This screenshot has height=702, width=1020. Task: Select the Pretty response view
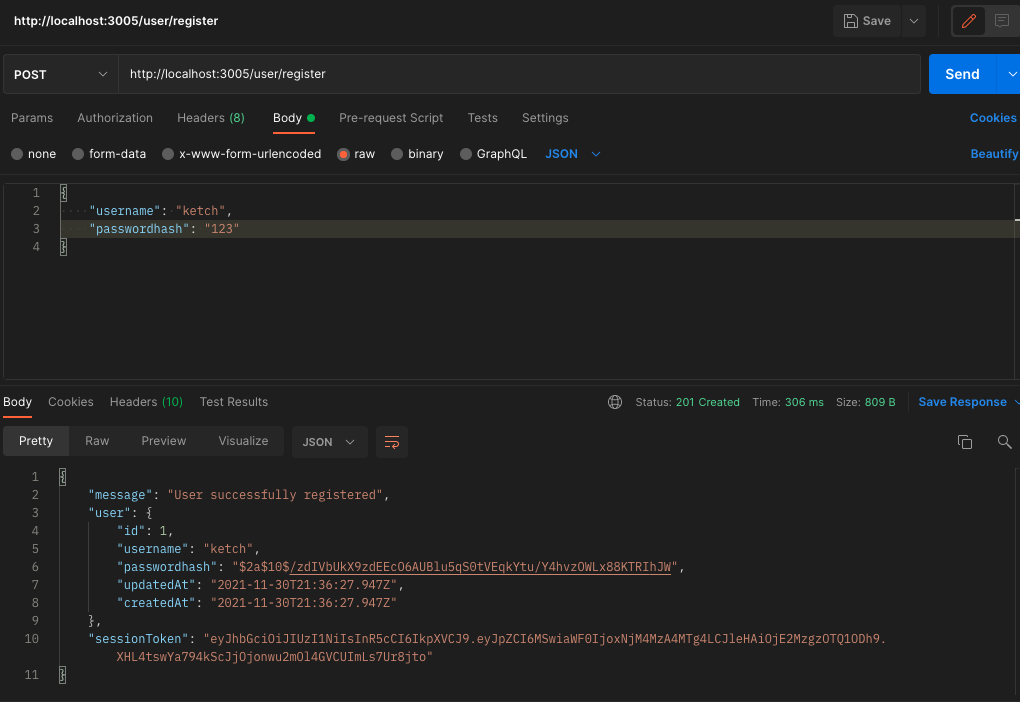36,441
